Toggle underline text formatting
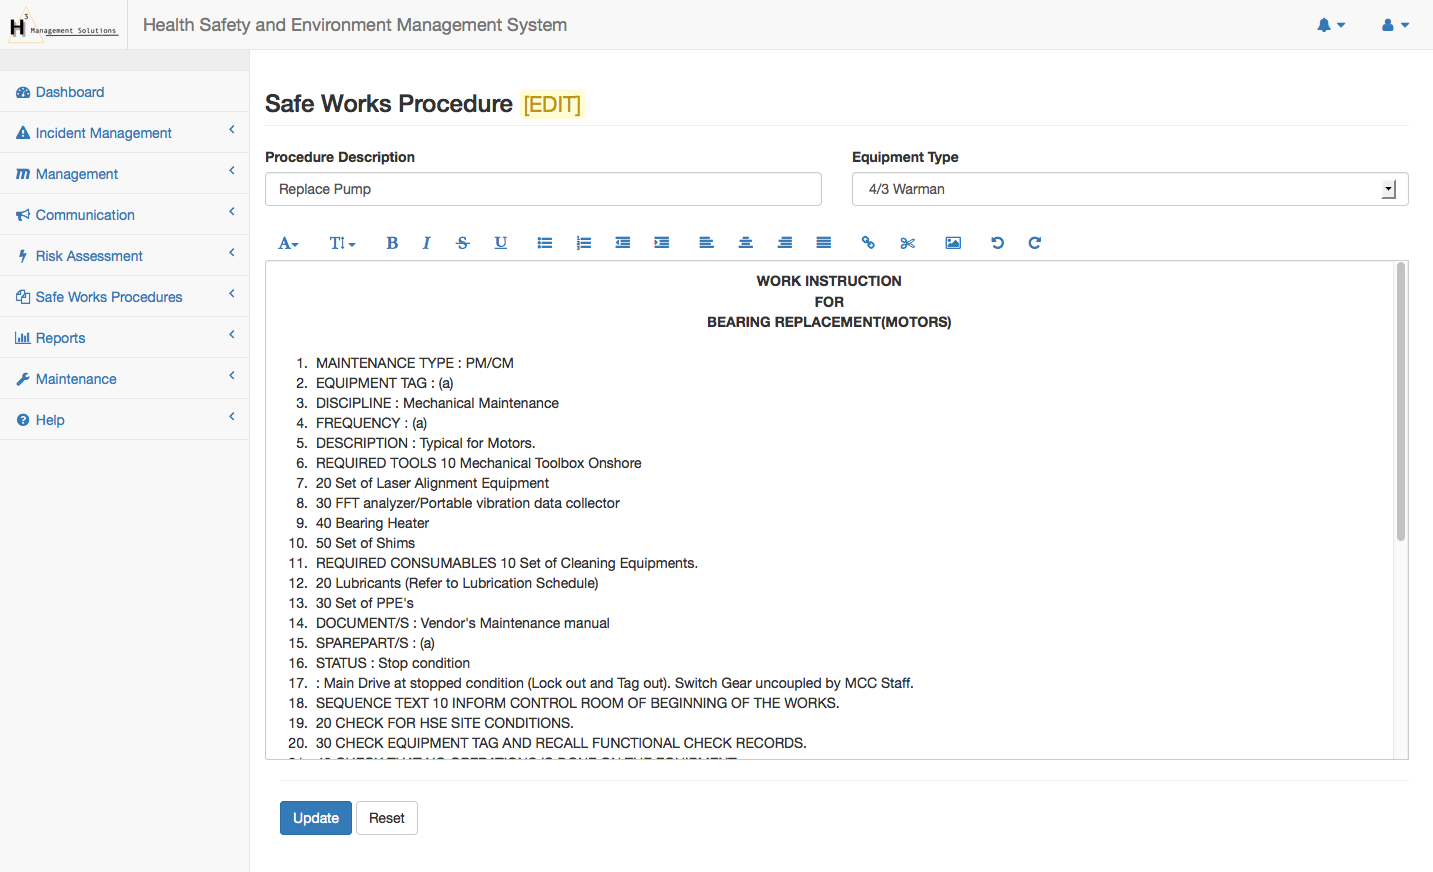 (501, 243)
